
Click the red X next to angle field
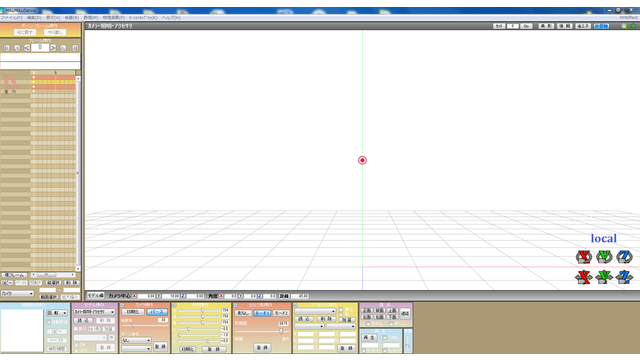coord(221,296)
